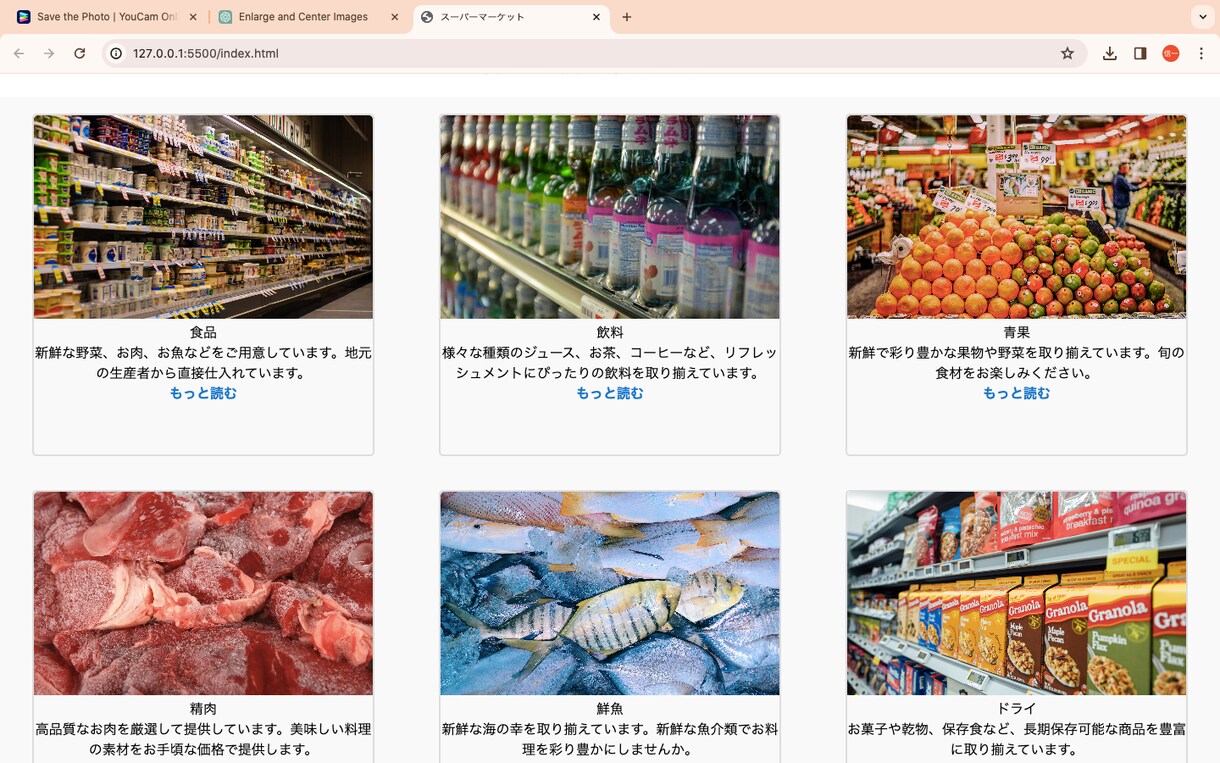Click description starting 高品質なお肉を厳選
This screenshot has width=1220, height=763.
point(203,739)
